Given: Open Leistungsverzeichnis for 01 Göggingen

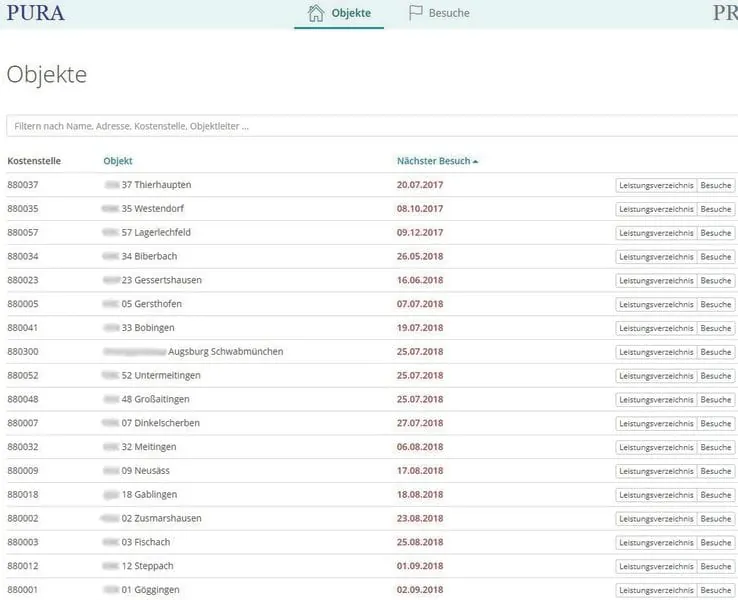Looking at the screenshot, I should coord(655,591).
